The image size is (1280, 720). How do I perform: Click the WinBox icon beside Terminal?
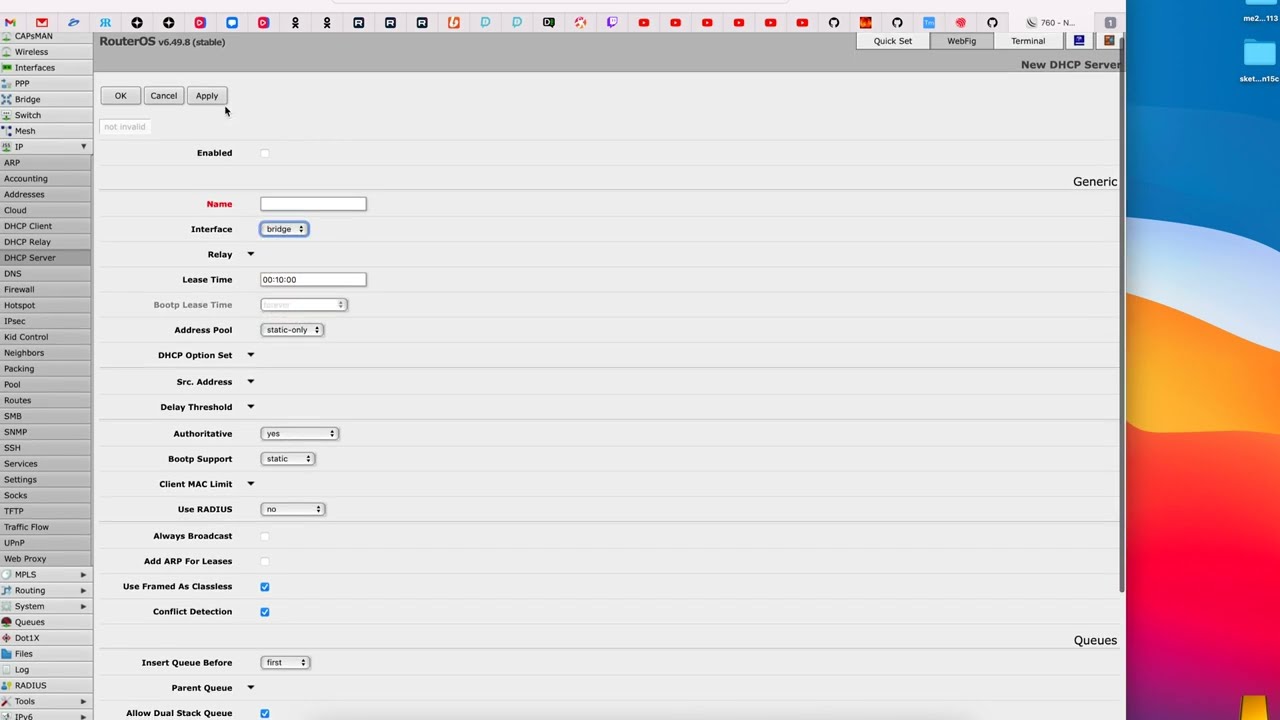pos(1079,41)
